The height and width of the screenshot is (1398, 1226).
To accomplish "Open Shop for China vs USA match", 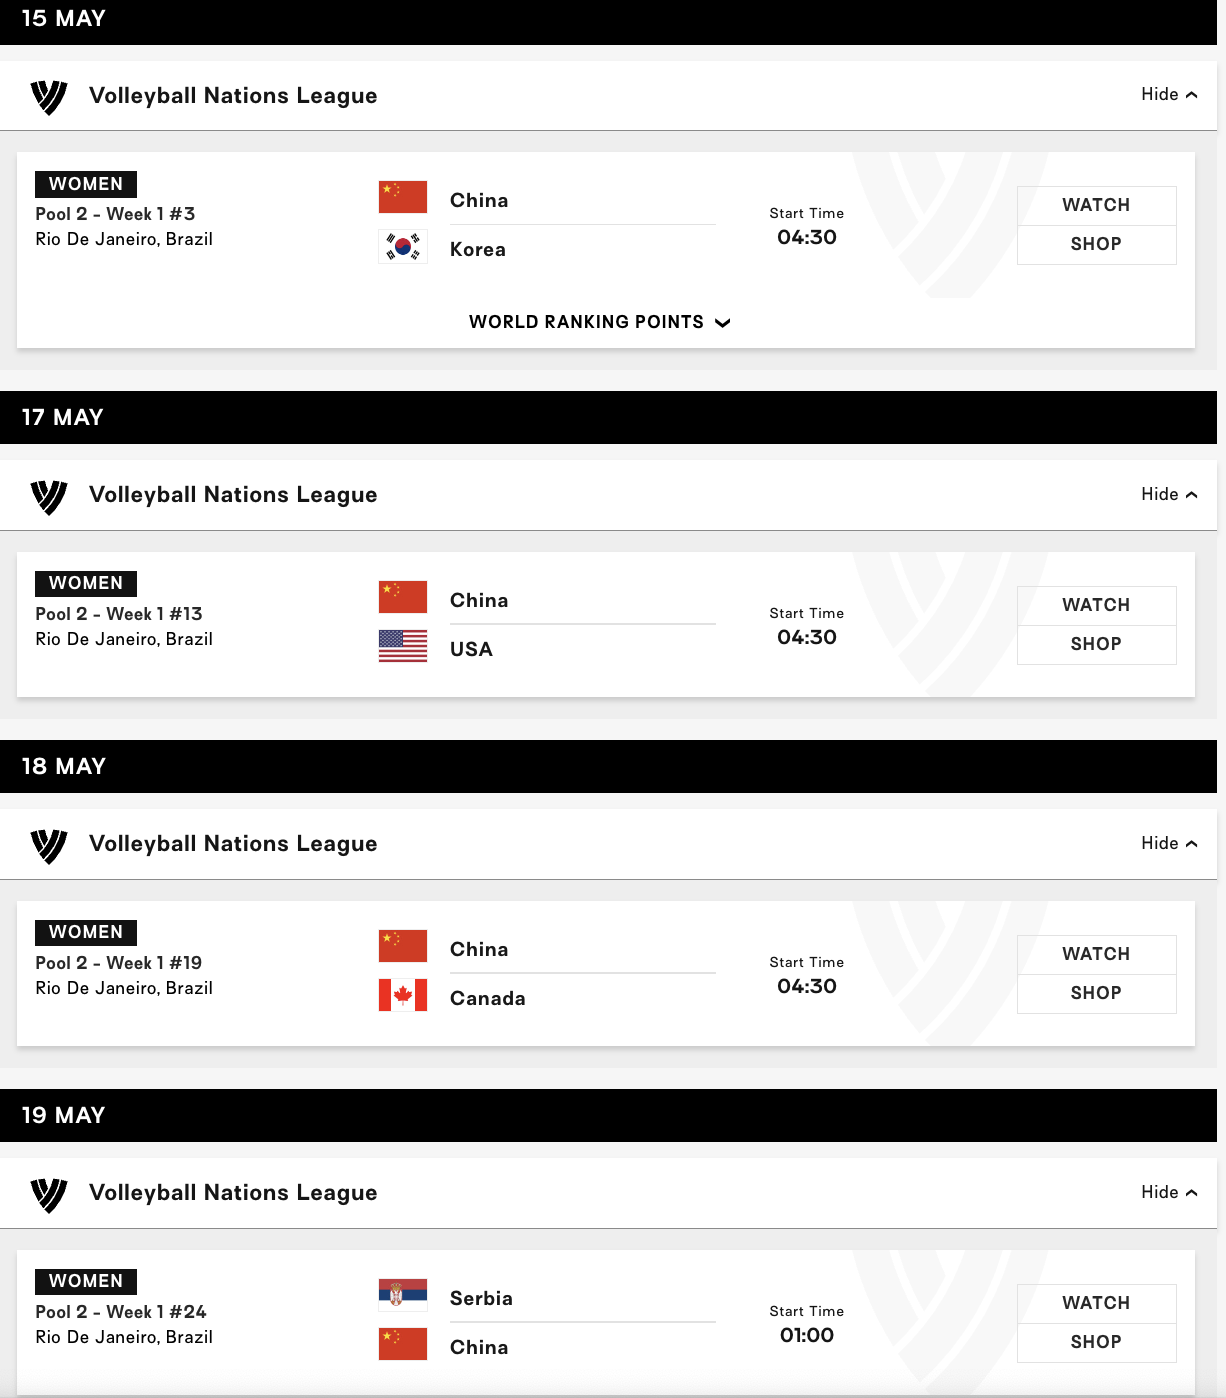I will coord(1096,644).
